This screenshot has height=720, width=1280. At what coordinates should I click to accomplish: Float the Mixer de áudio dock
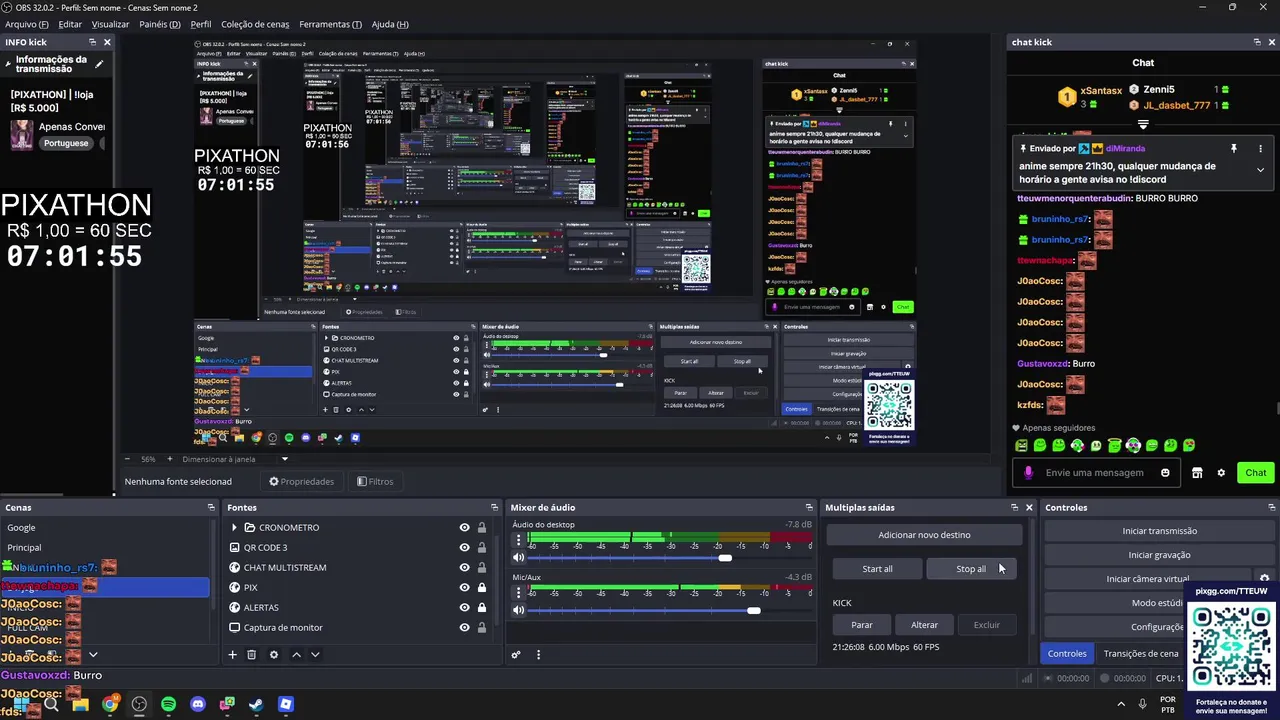(811, 508)
